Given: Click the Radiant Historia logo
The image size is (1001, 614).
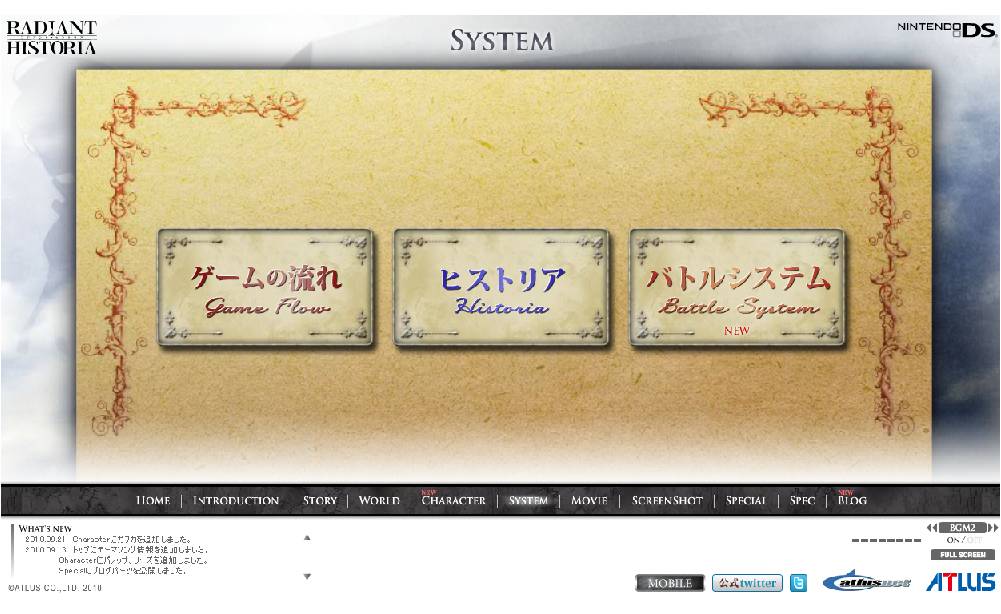Looking at the screenshot, I should (x=51, y=38).
